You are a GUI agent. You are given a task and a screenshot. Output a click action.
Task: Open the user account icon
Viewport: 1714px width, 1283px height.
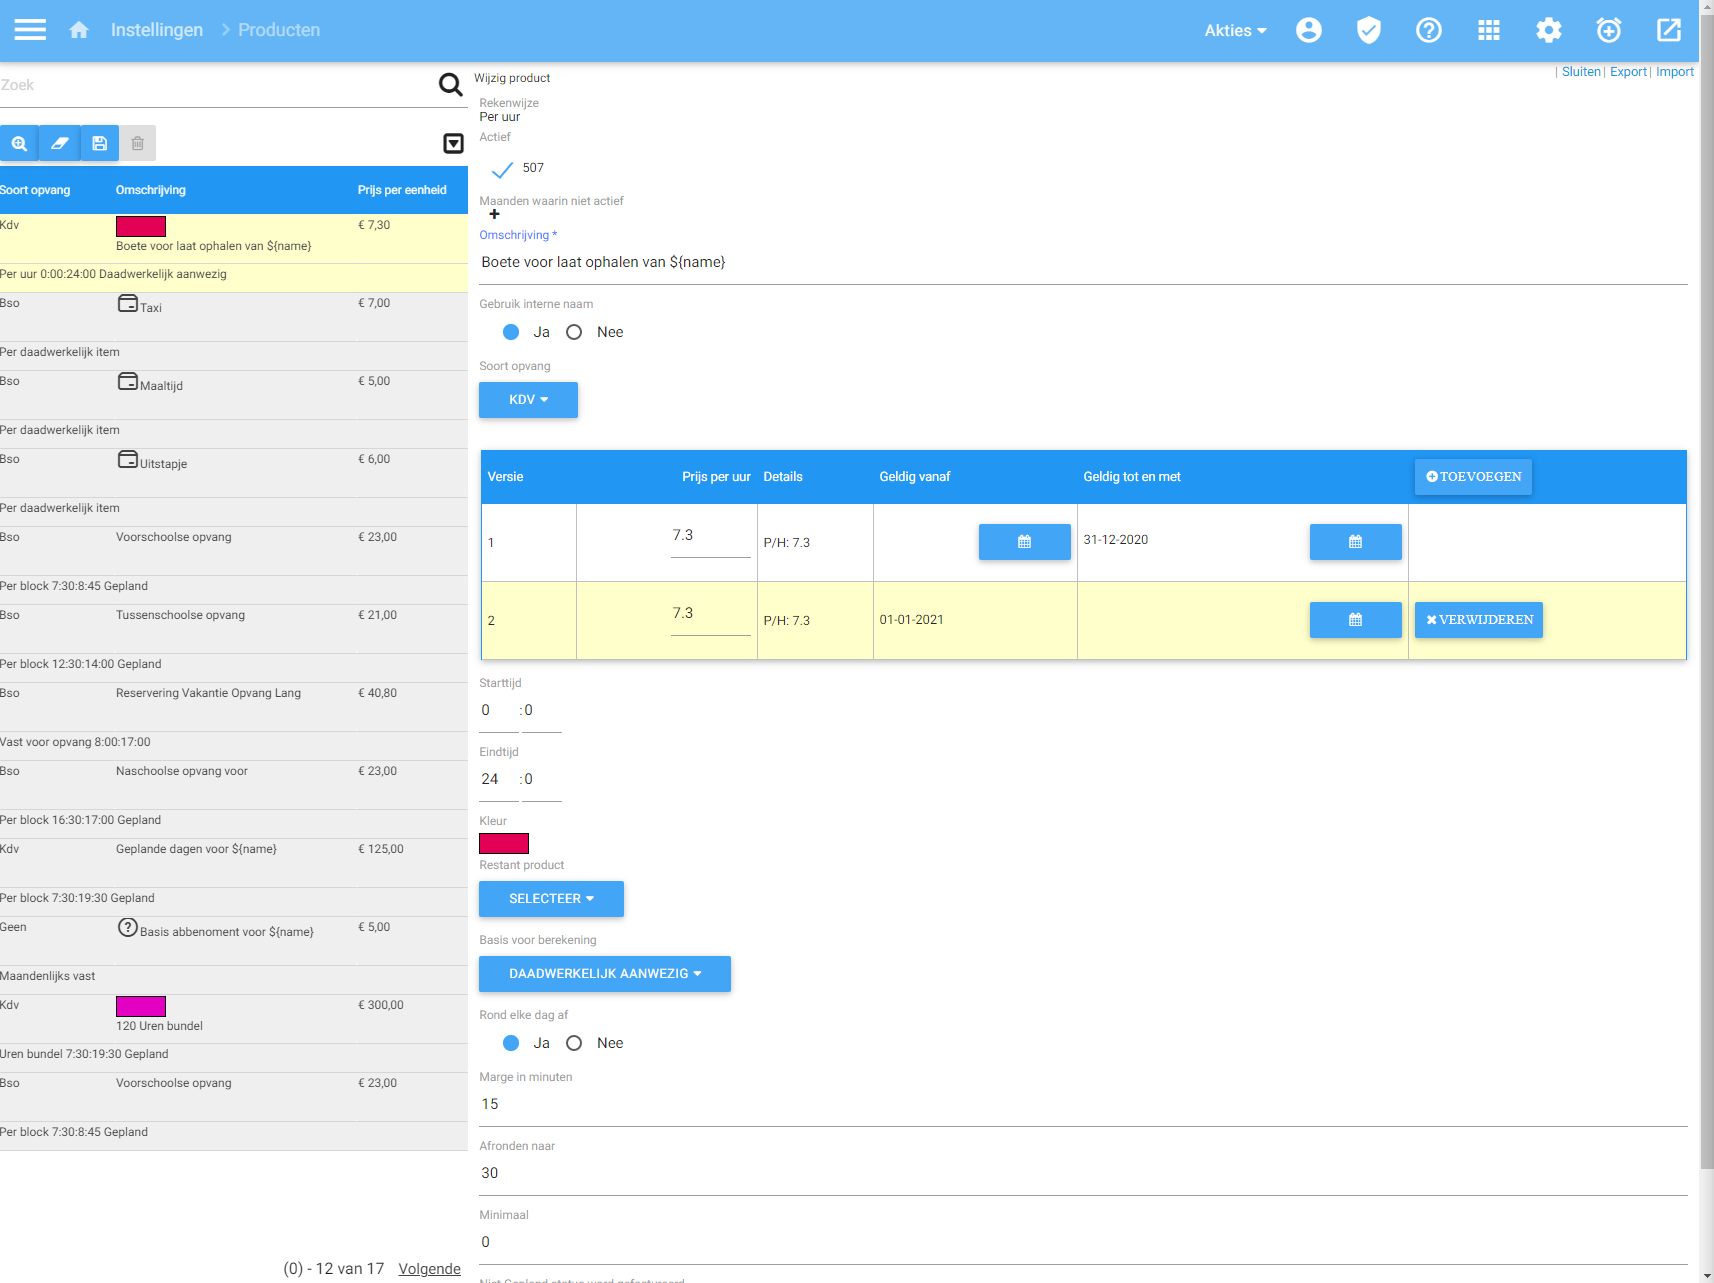pyautogui.click(x=1308, y=30)
